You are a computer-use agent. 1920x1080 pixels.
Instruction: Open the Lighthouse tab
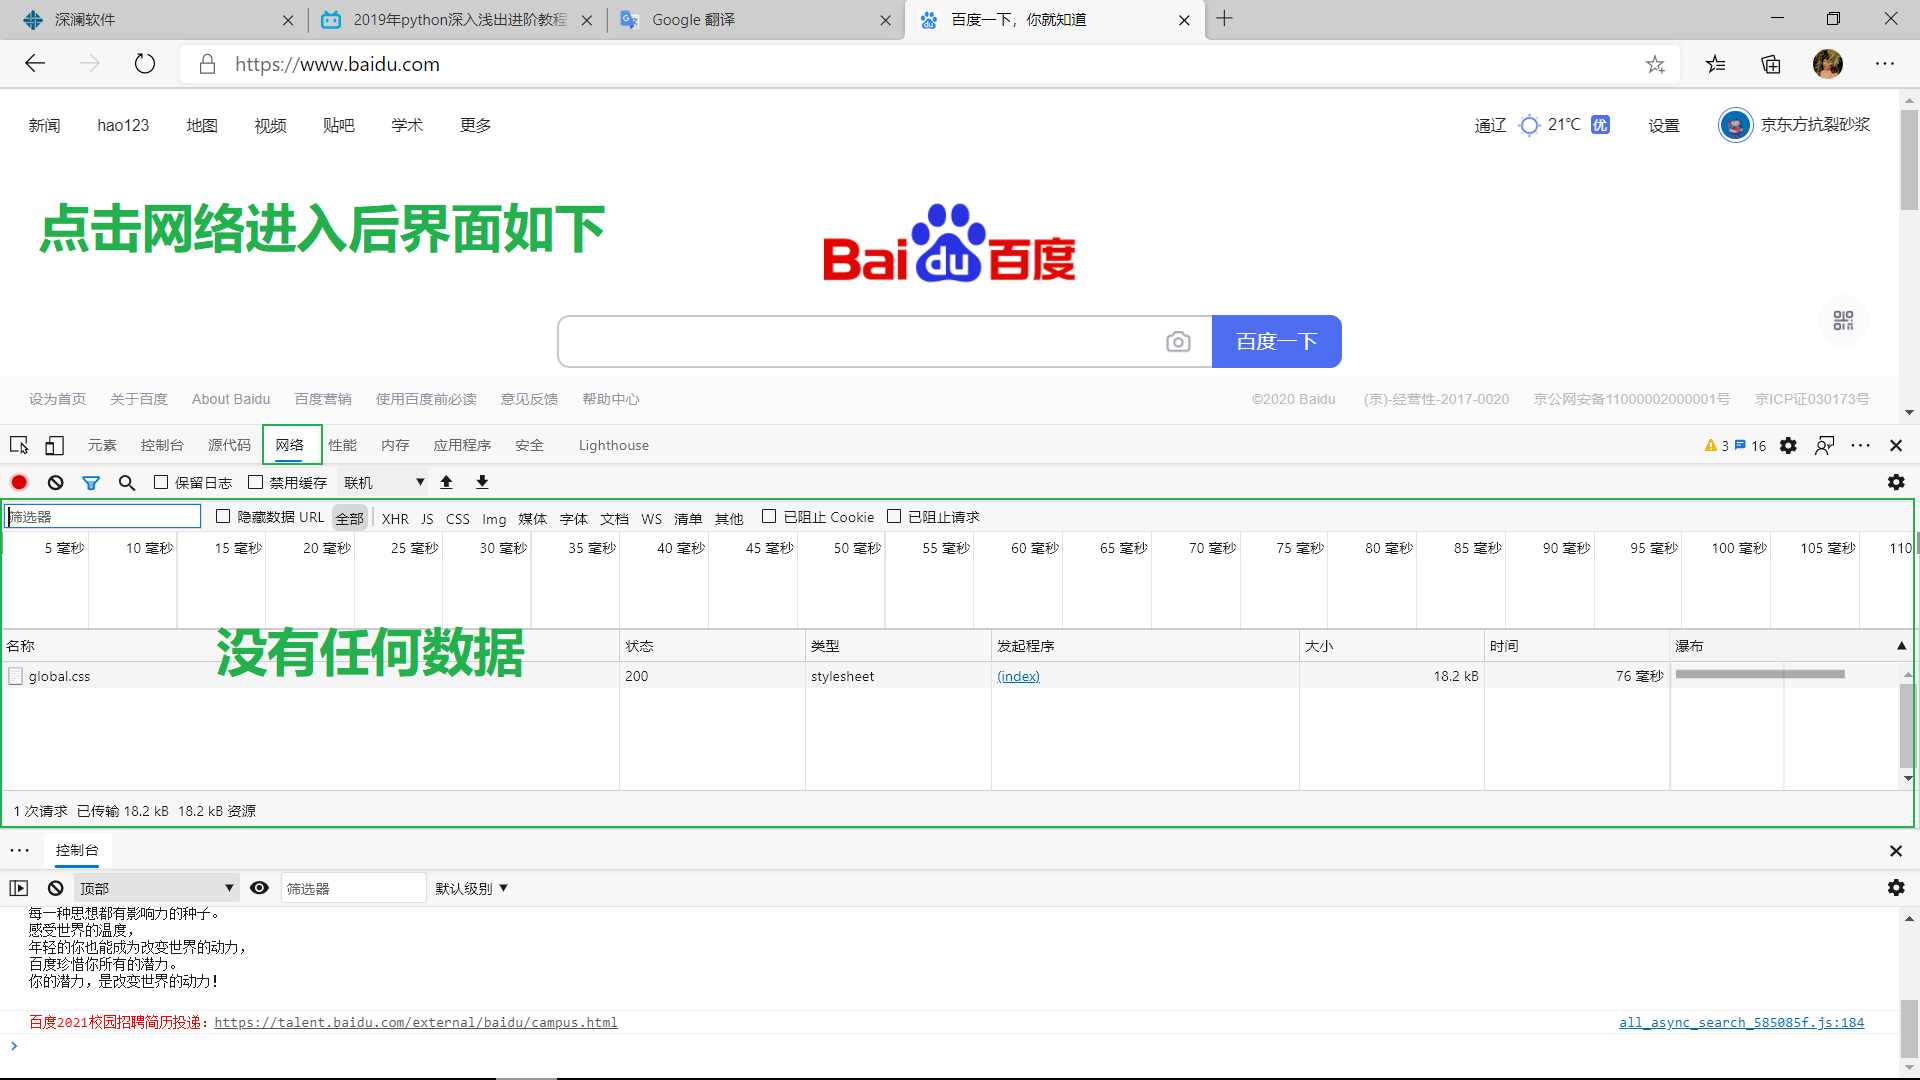(x=613, y=445)
